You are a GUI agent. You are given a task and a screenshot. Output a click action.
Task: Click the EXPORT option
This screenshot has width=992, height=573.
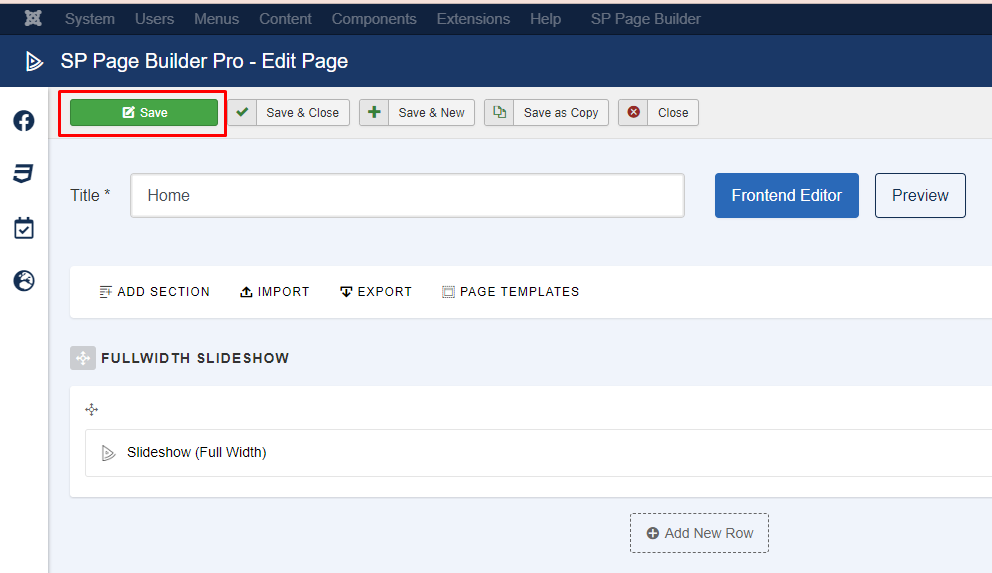click(376, 292)
